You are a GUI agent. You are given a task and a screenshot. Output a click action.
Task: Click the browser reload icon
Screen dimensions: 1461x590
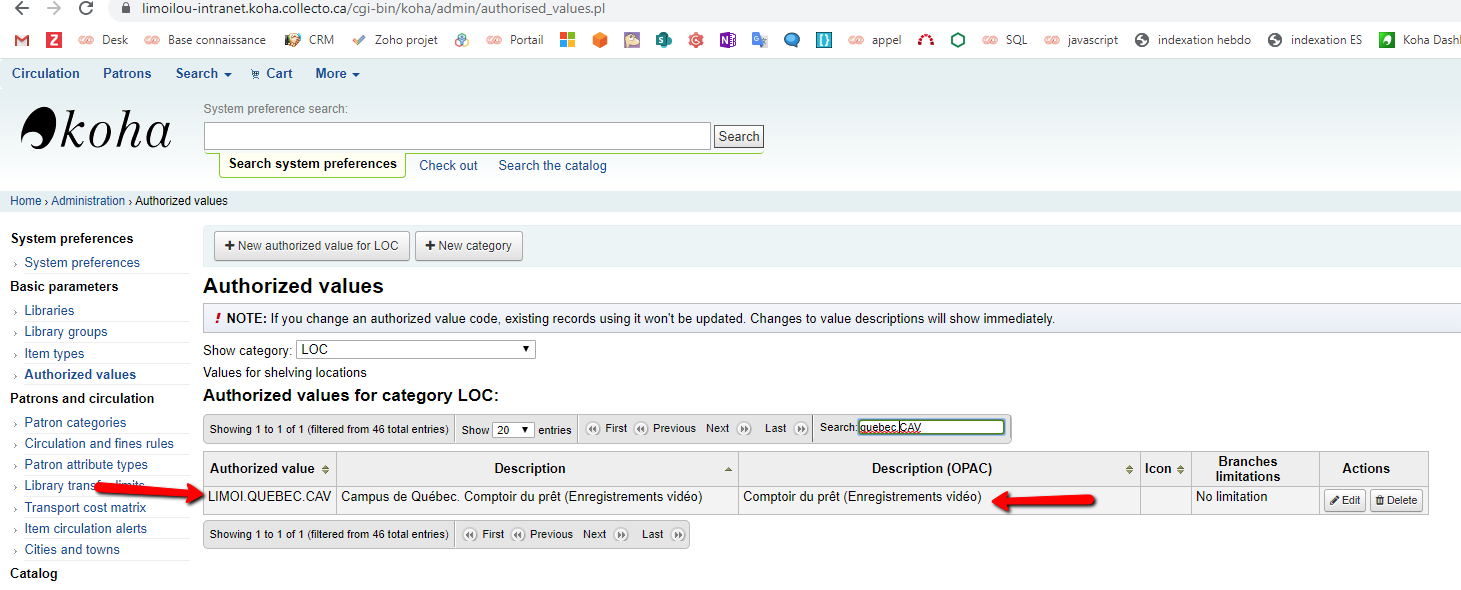pyautogui.click(x=86, y=9)
